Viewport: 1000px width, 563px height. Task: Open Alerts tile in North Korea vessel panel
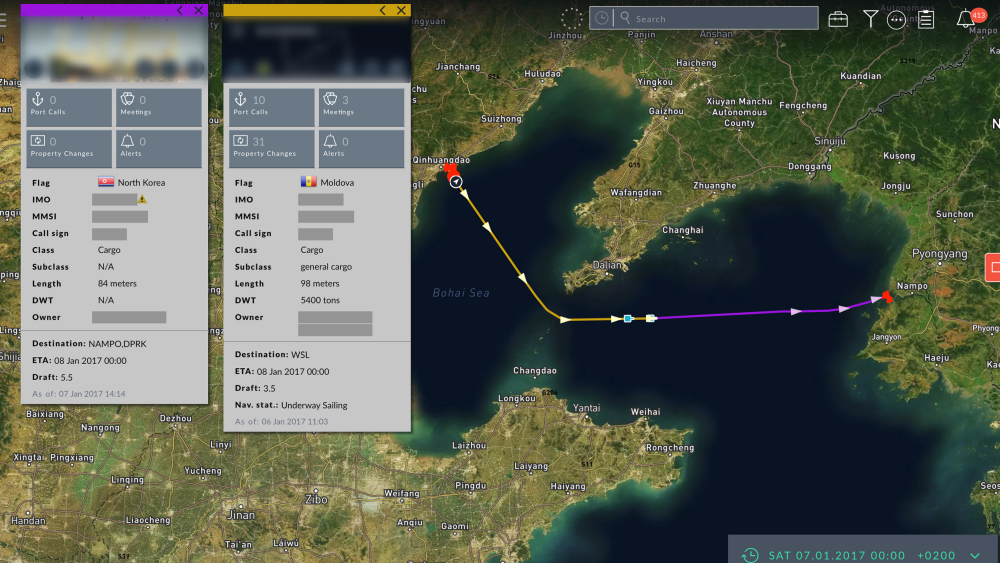coord(158,147)
